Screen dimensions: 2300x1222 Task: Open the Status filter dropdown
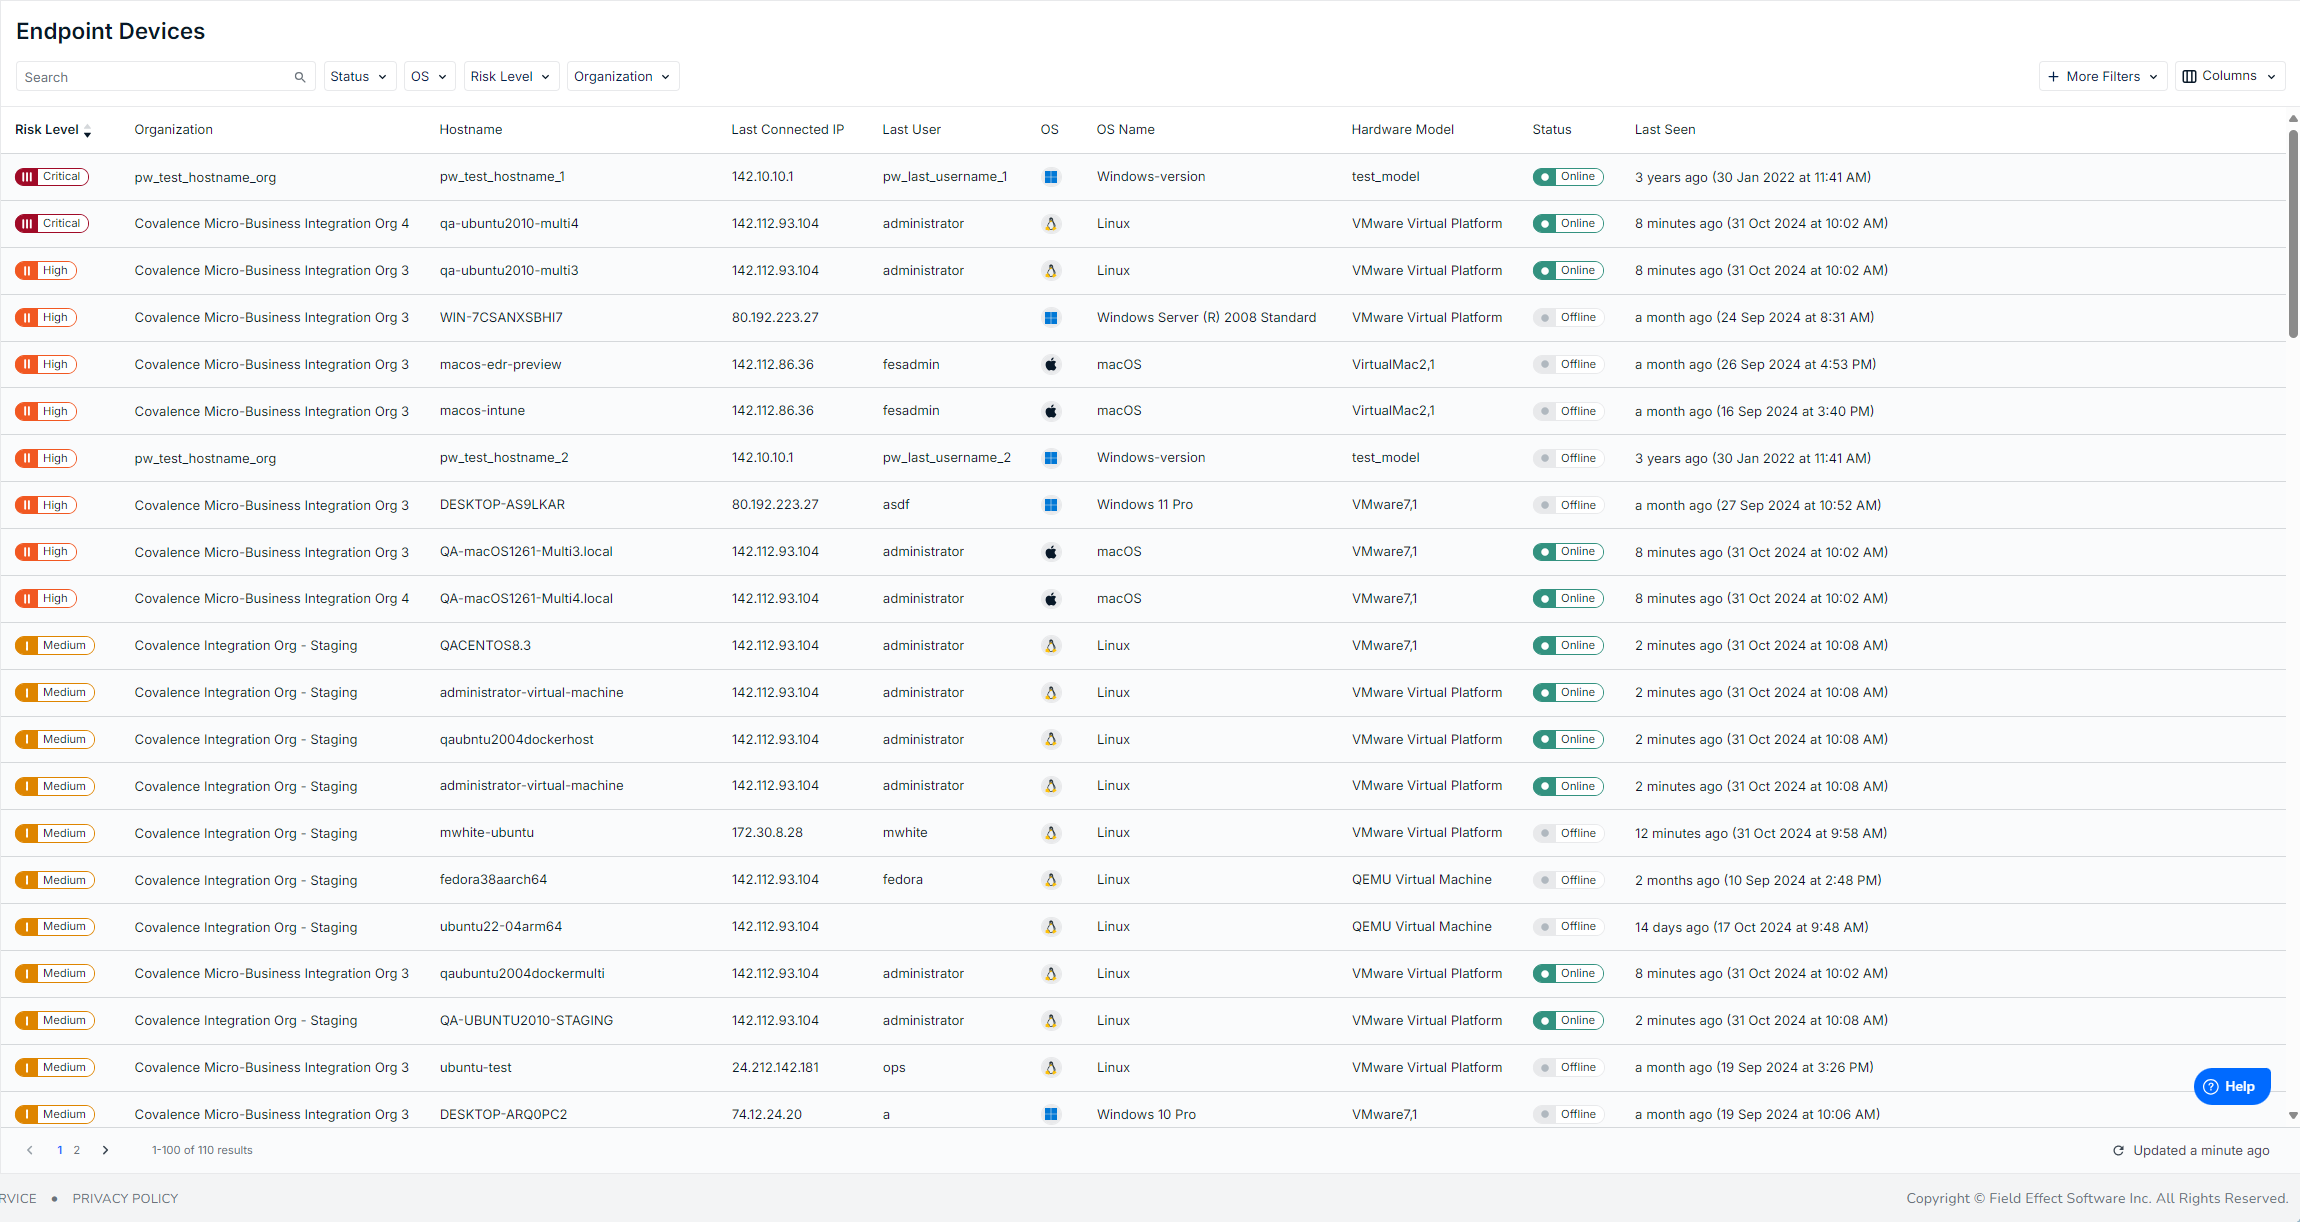pos(359,77)
